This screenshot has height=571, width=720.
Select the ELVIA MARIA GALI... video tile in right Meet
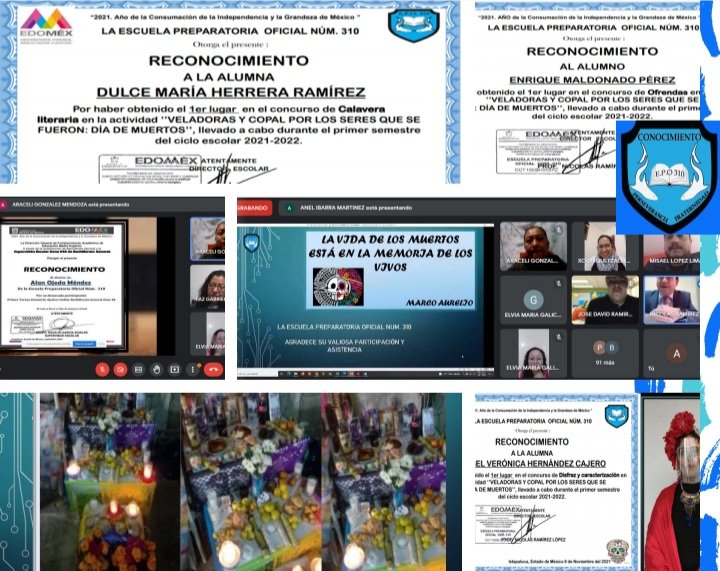533,353
